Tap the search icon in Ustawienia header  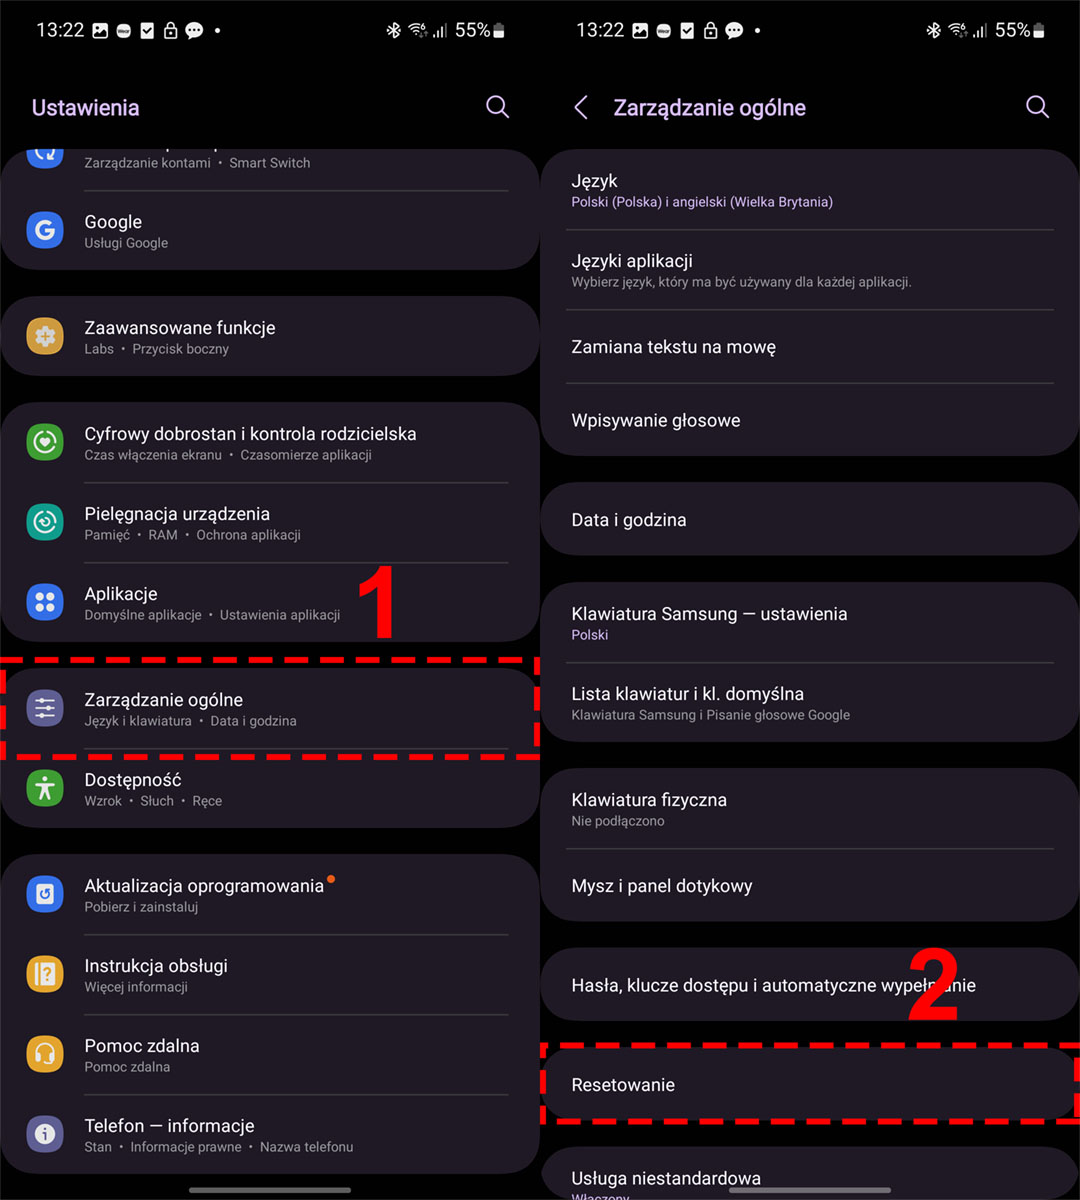497,107
